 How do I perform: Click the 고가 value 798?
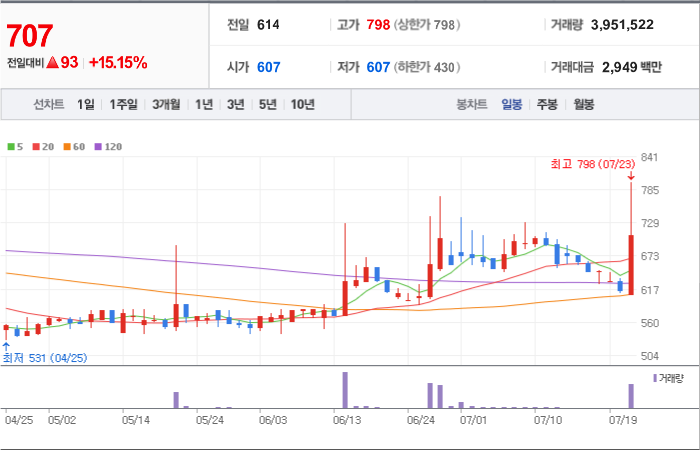[x=378, y=25]
